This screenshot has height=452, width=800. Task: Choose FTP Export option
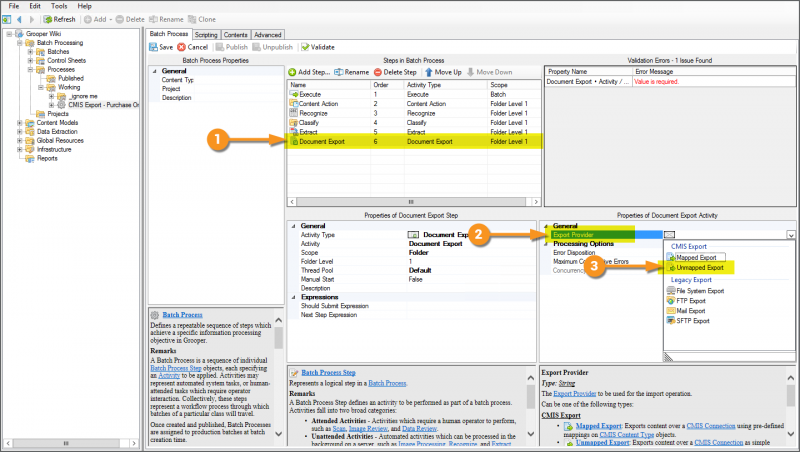(686, 301)
